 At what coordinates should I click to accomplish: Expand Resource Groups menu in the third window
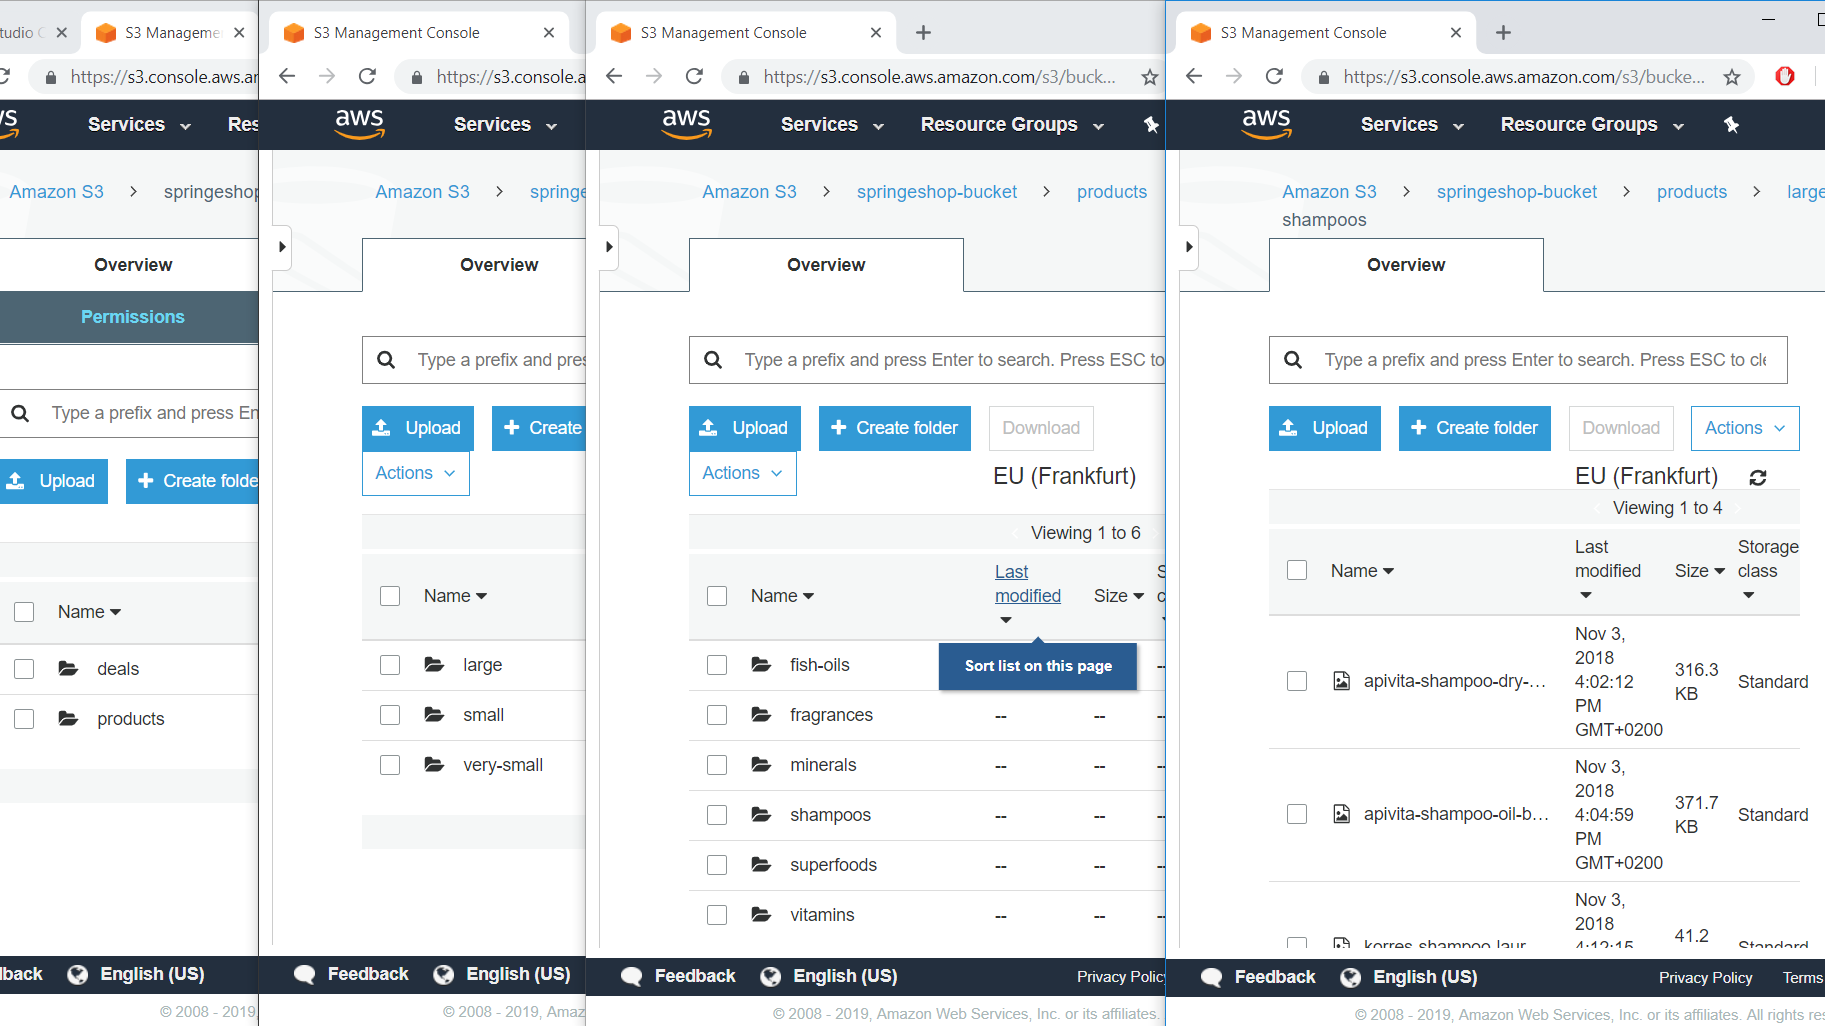point(1012,125)
